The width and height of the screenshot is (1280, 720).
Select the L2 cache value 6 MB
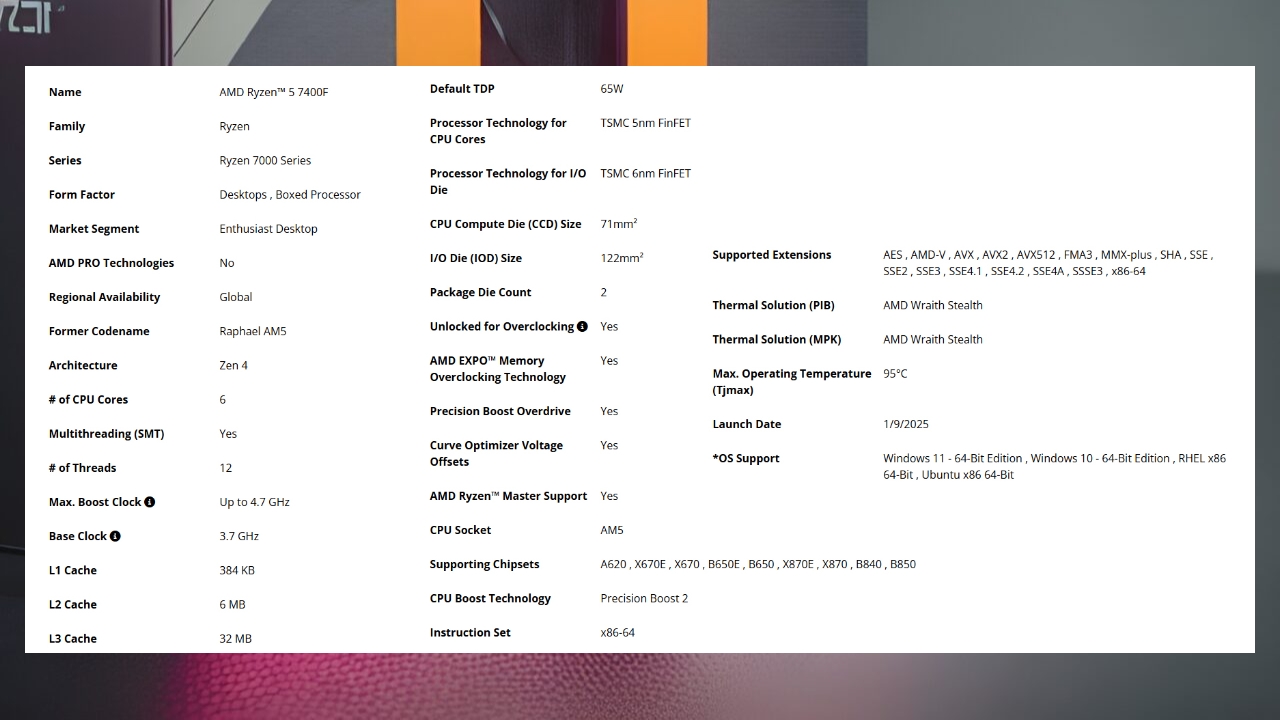click(x=232, y=604)
